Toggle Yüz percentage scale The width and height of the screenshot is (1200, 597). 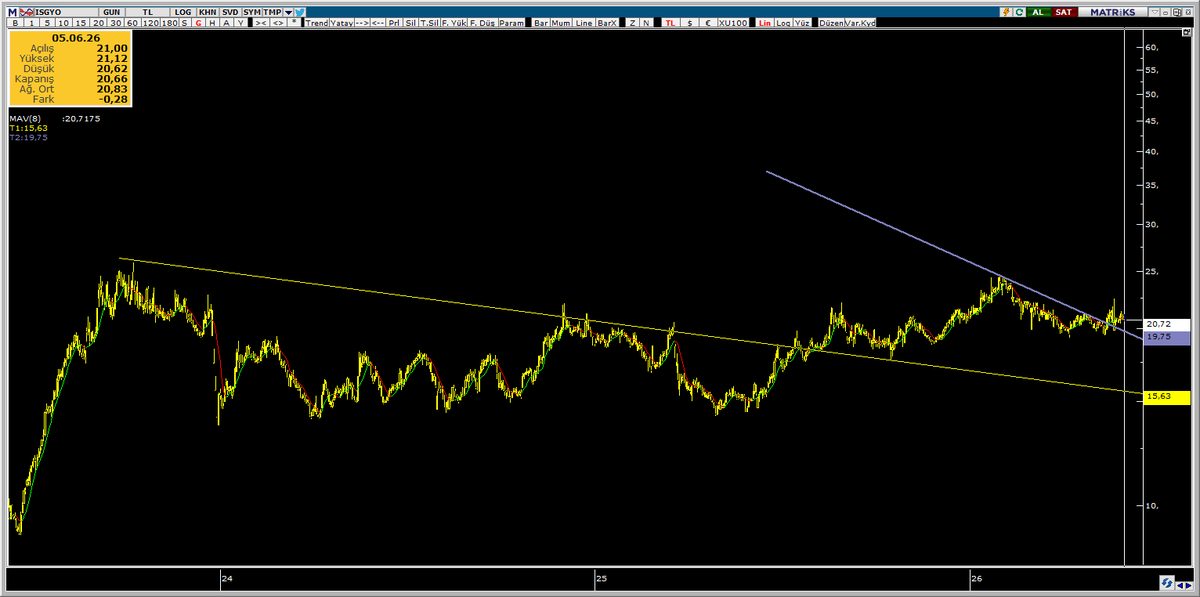pyautogui.click(x=802, y=23)
